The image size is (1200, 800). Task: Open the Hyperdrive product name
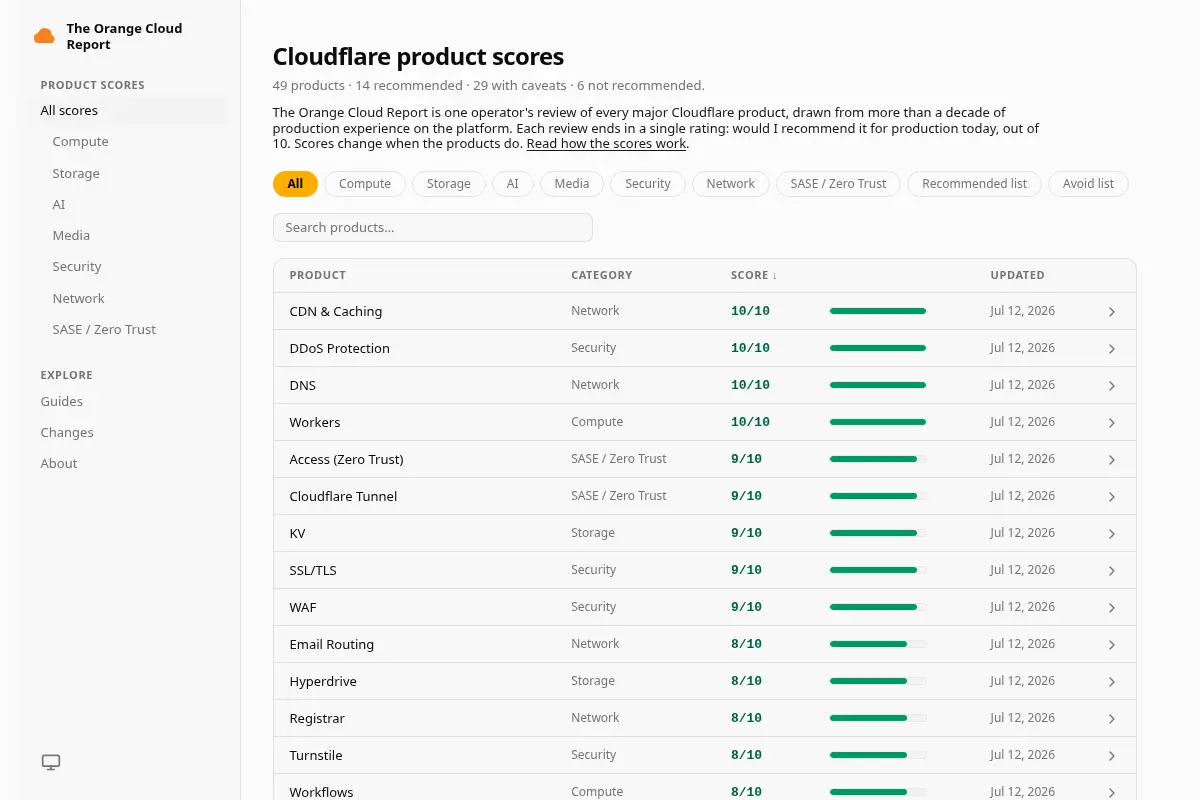coord(323,681)
